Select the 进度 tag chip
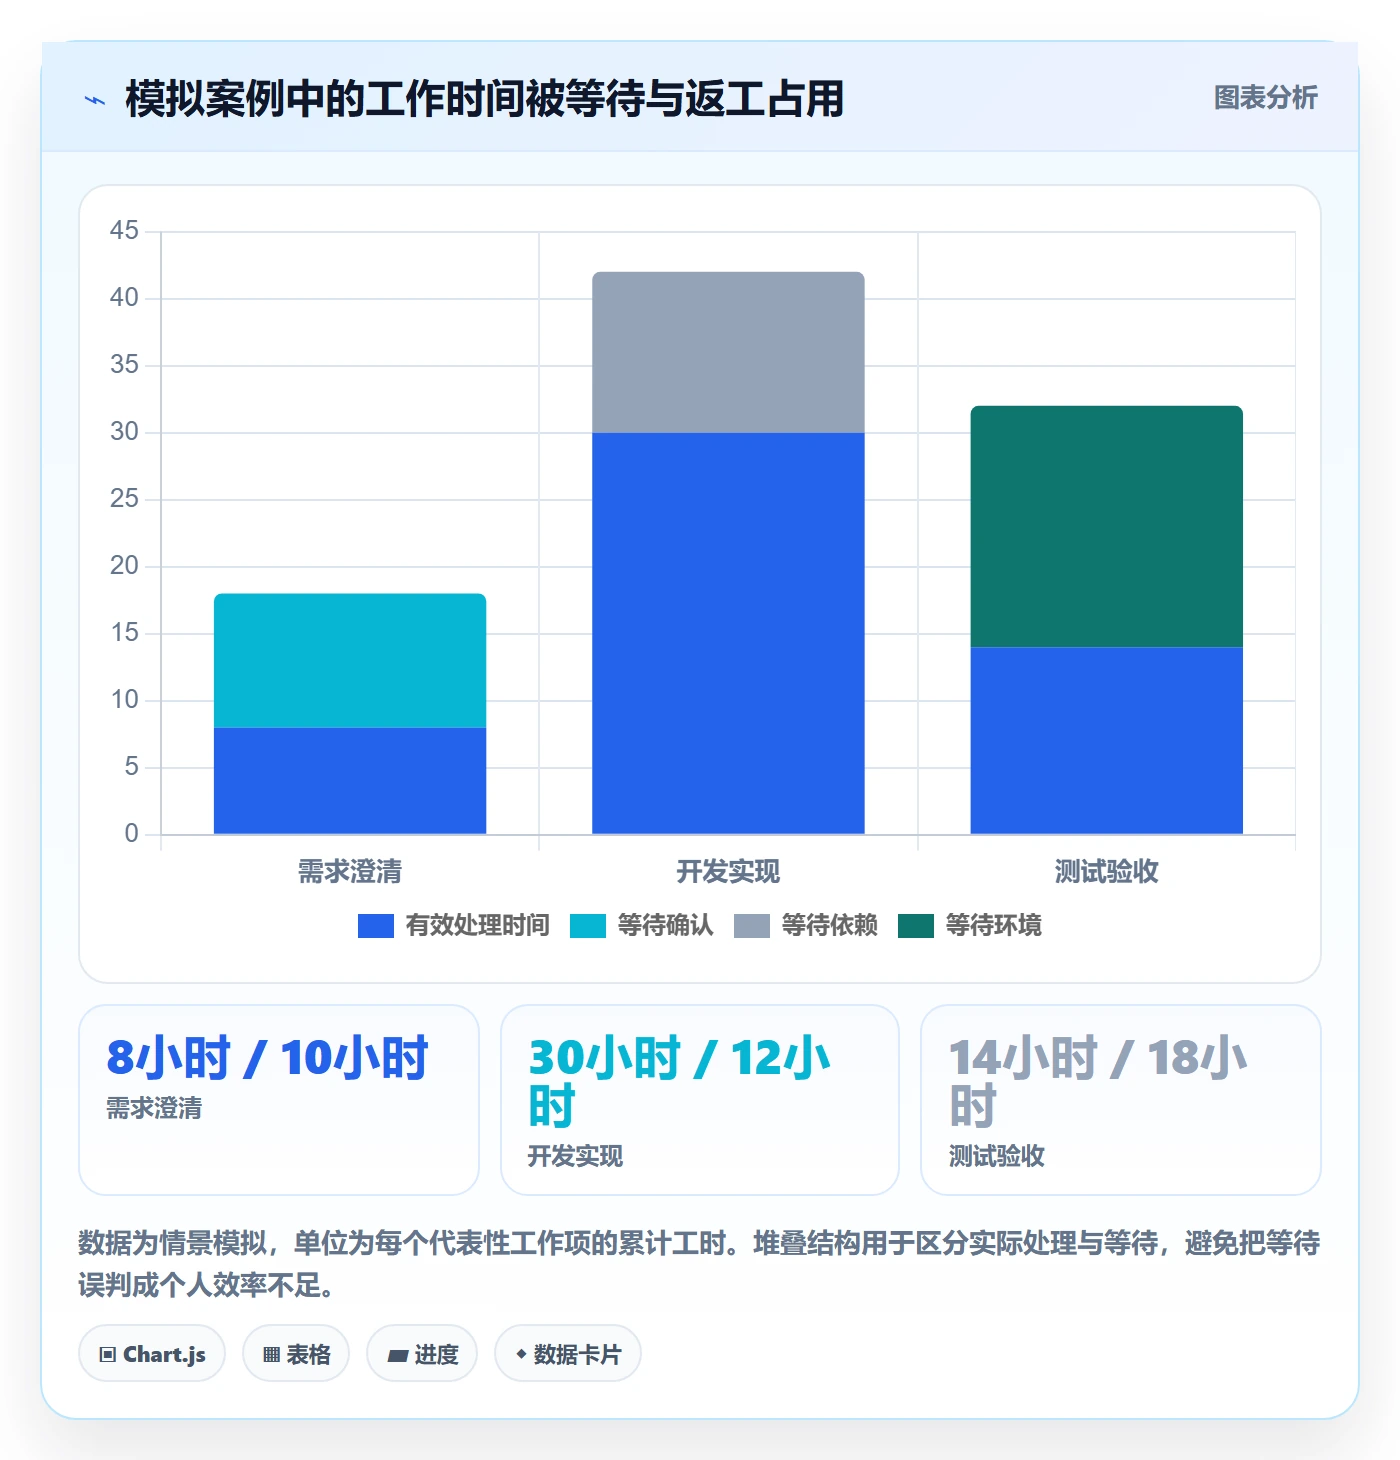The height and width of the screenshot is (1460, 1400). 422,1354
